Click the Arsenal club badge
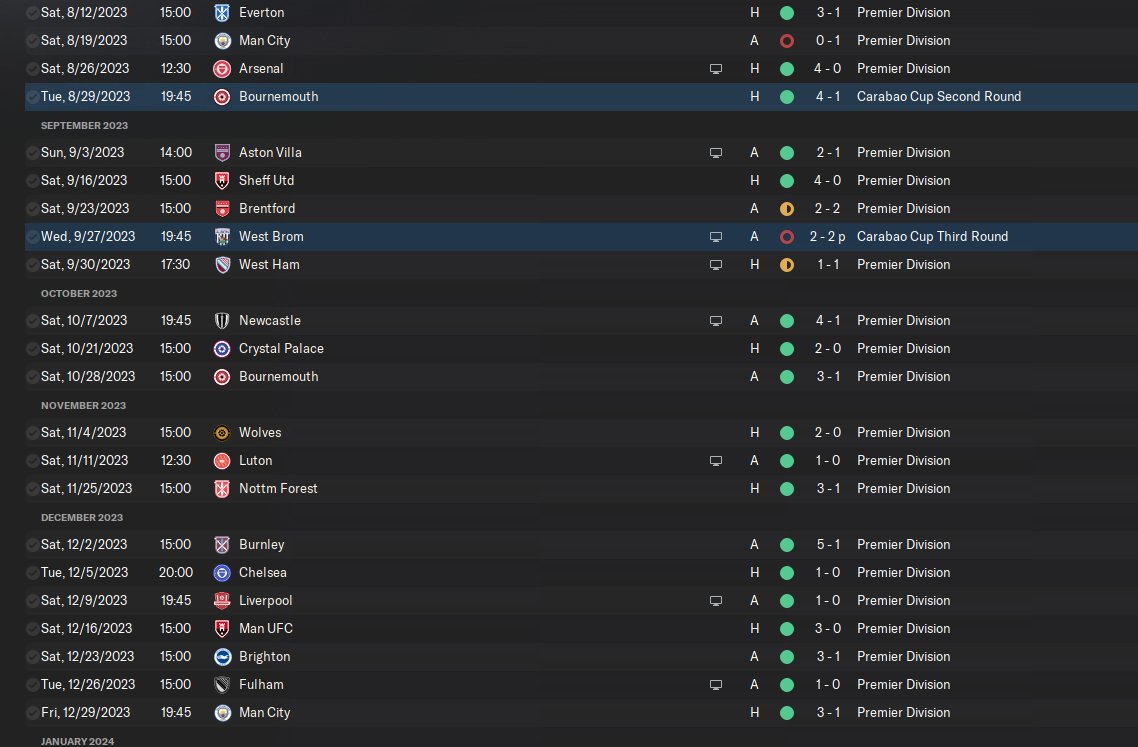Image resolution: width=1138 pixels, height=747 pixels. coord(222,69)
